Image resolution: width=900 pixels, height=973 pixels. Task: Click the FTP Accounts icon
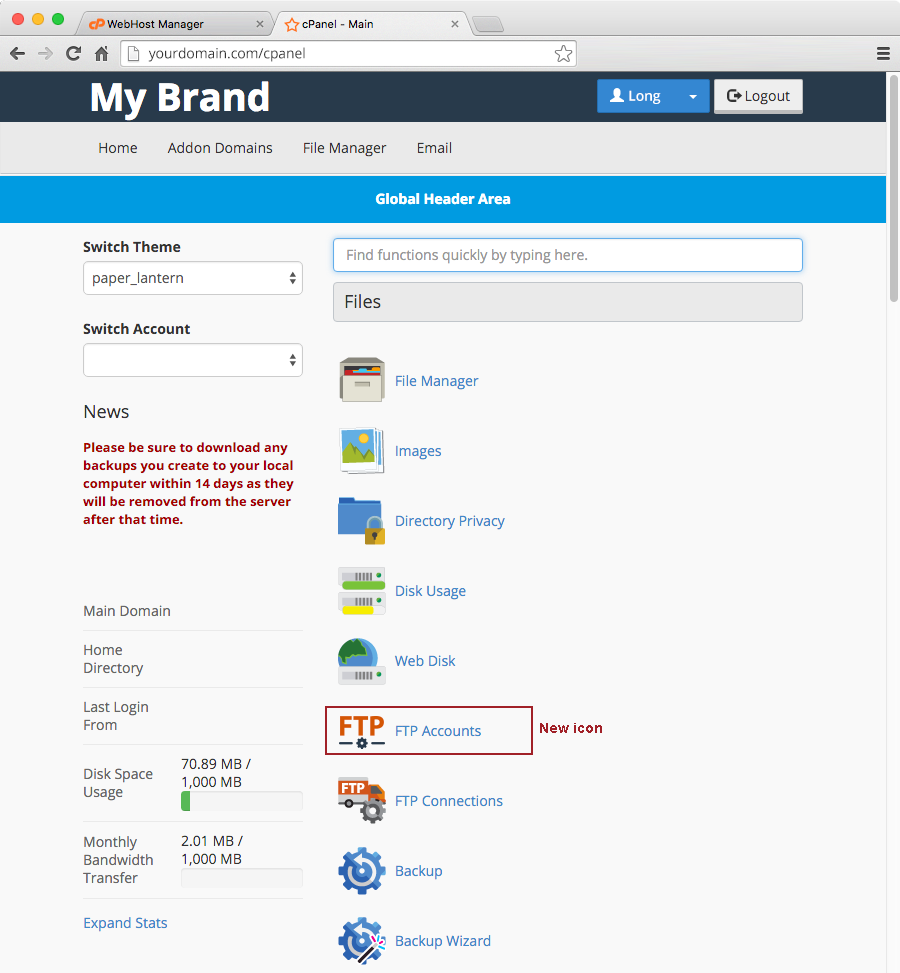tap(361, 730)
